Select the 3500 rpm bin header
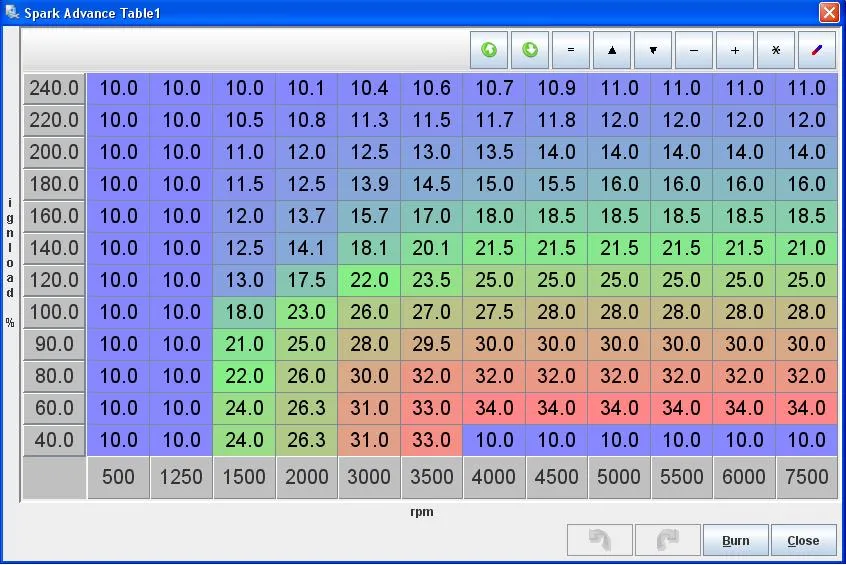Viewport: 846px width, 565px height. tap(432, 477)
